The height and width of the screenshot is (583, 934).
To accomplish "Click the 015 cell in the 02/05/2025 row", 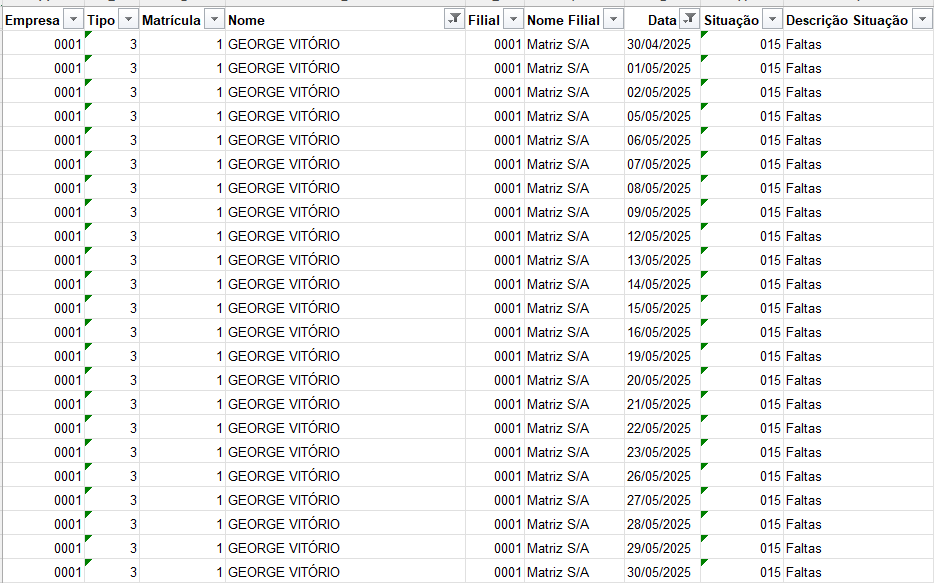I will click(769, 92).
